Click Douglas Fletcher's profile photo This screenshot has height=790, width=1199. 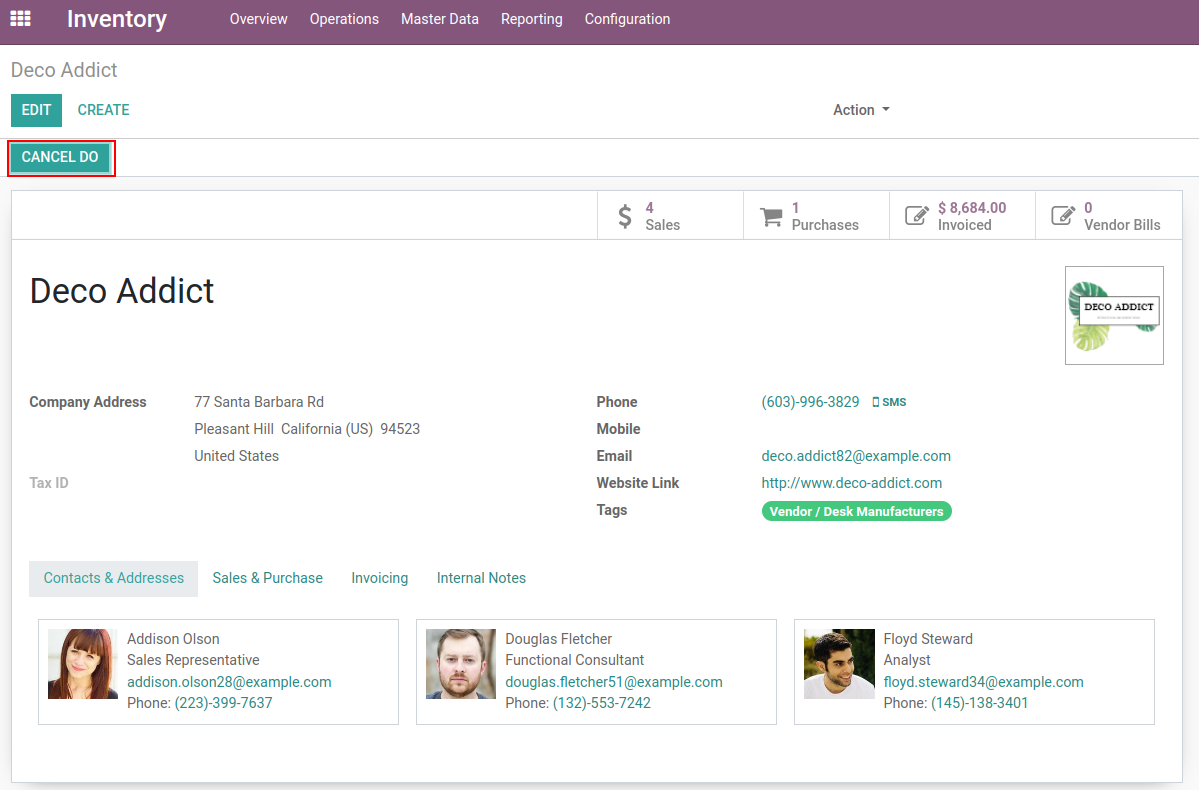[461, 664]
